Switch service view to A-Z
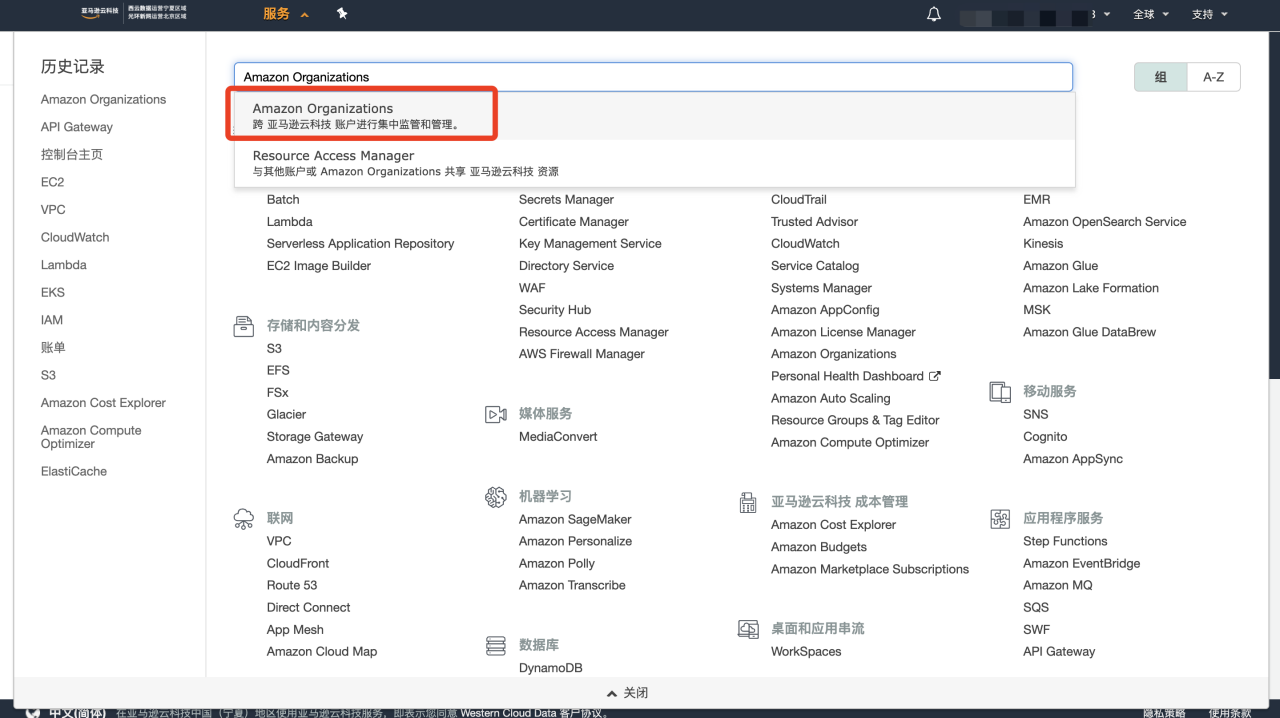Viewport: 1280px width, 718px height. (x=1214, y=77)
